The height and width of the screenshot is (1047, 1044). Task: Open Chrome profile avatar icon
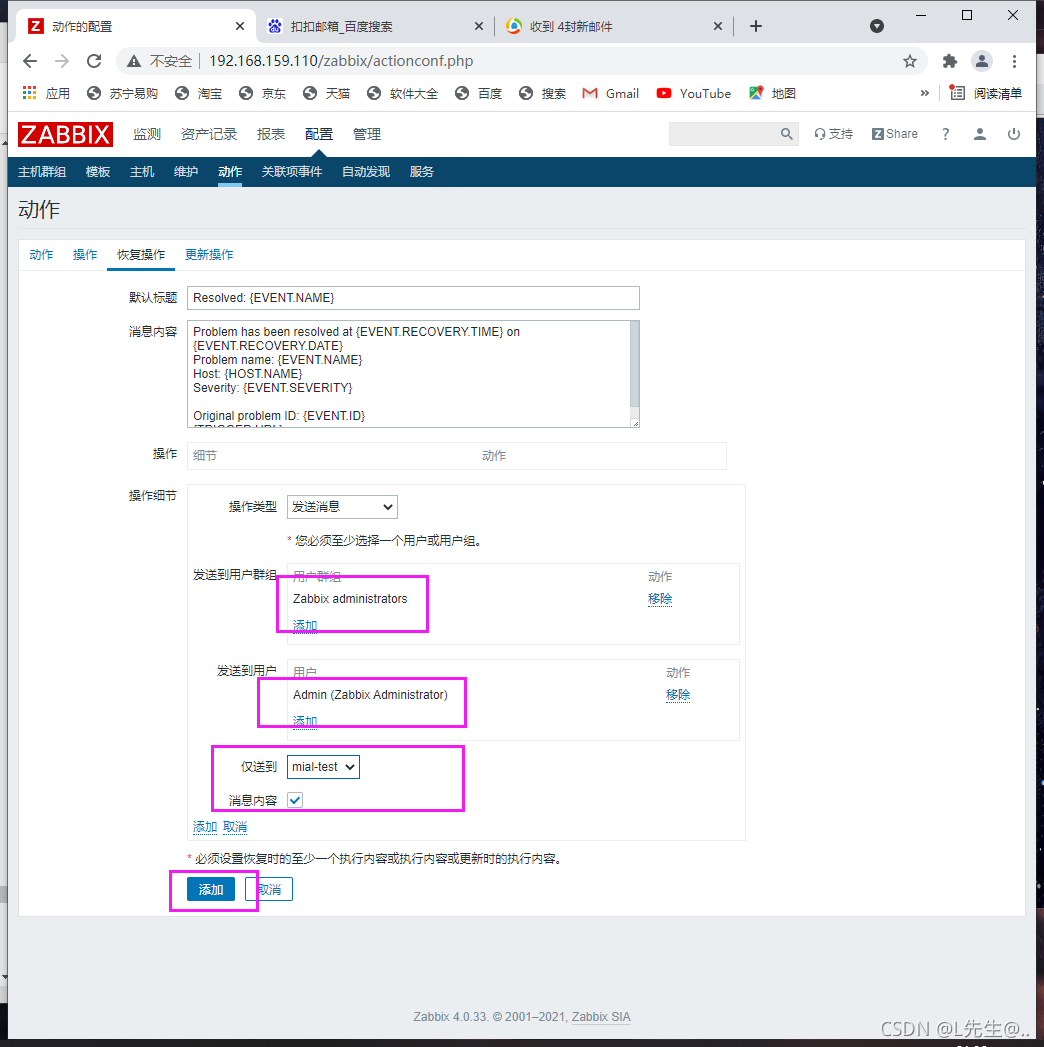pyautogui.click(x=981, y=61)
